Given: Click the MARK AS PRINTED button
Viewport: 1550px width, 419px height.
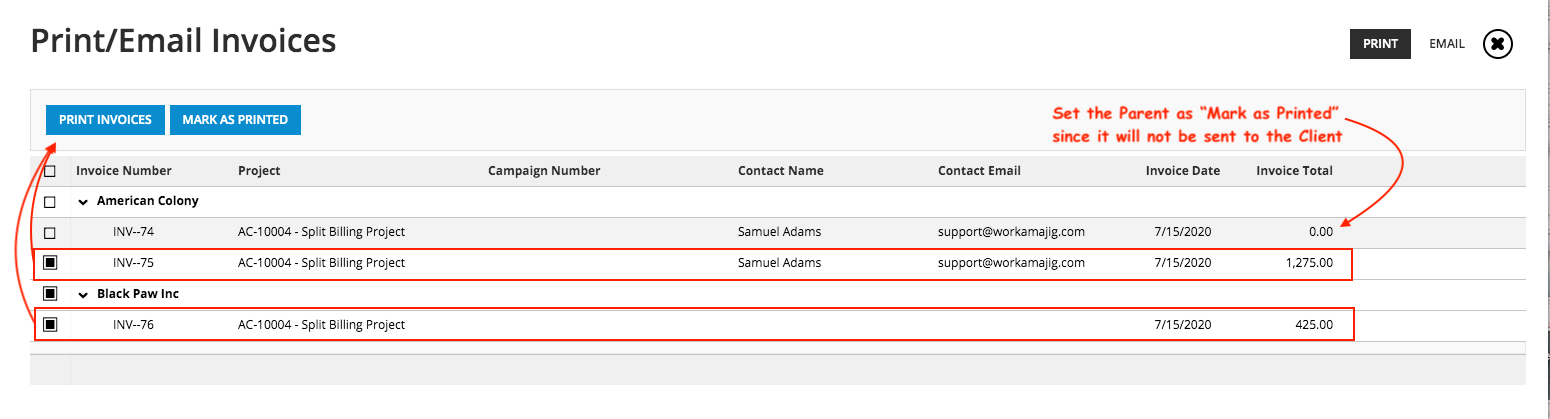Looking at the screenshot, I should click(235, 120).
